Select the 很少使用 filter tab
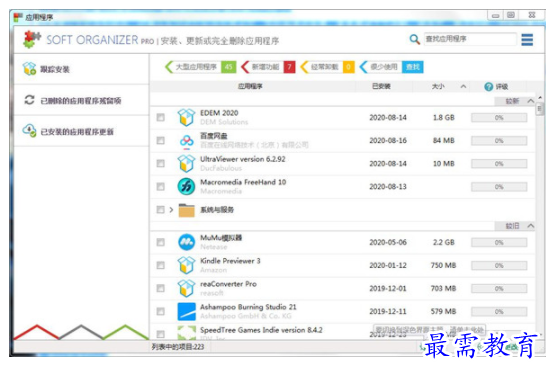Viewport: 546px width, 377px height. point(391,67)
